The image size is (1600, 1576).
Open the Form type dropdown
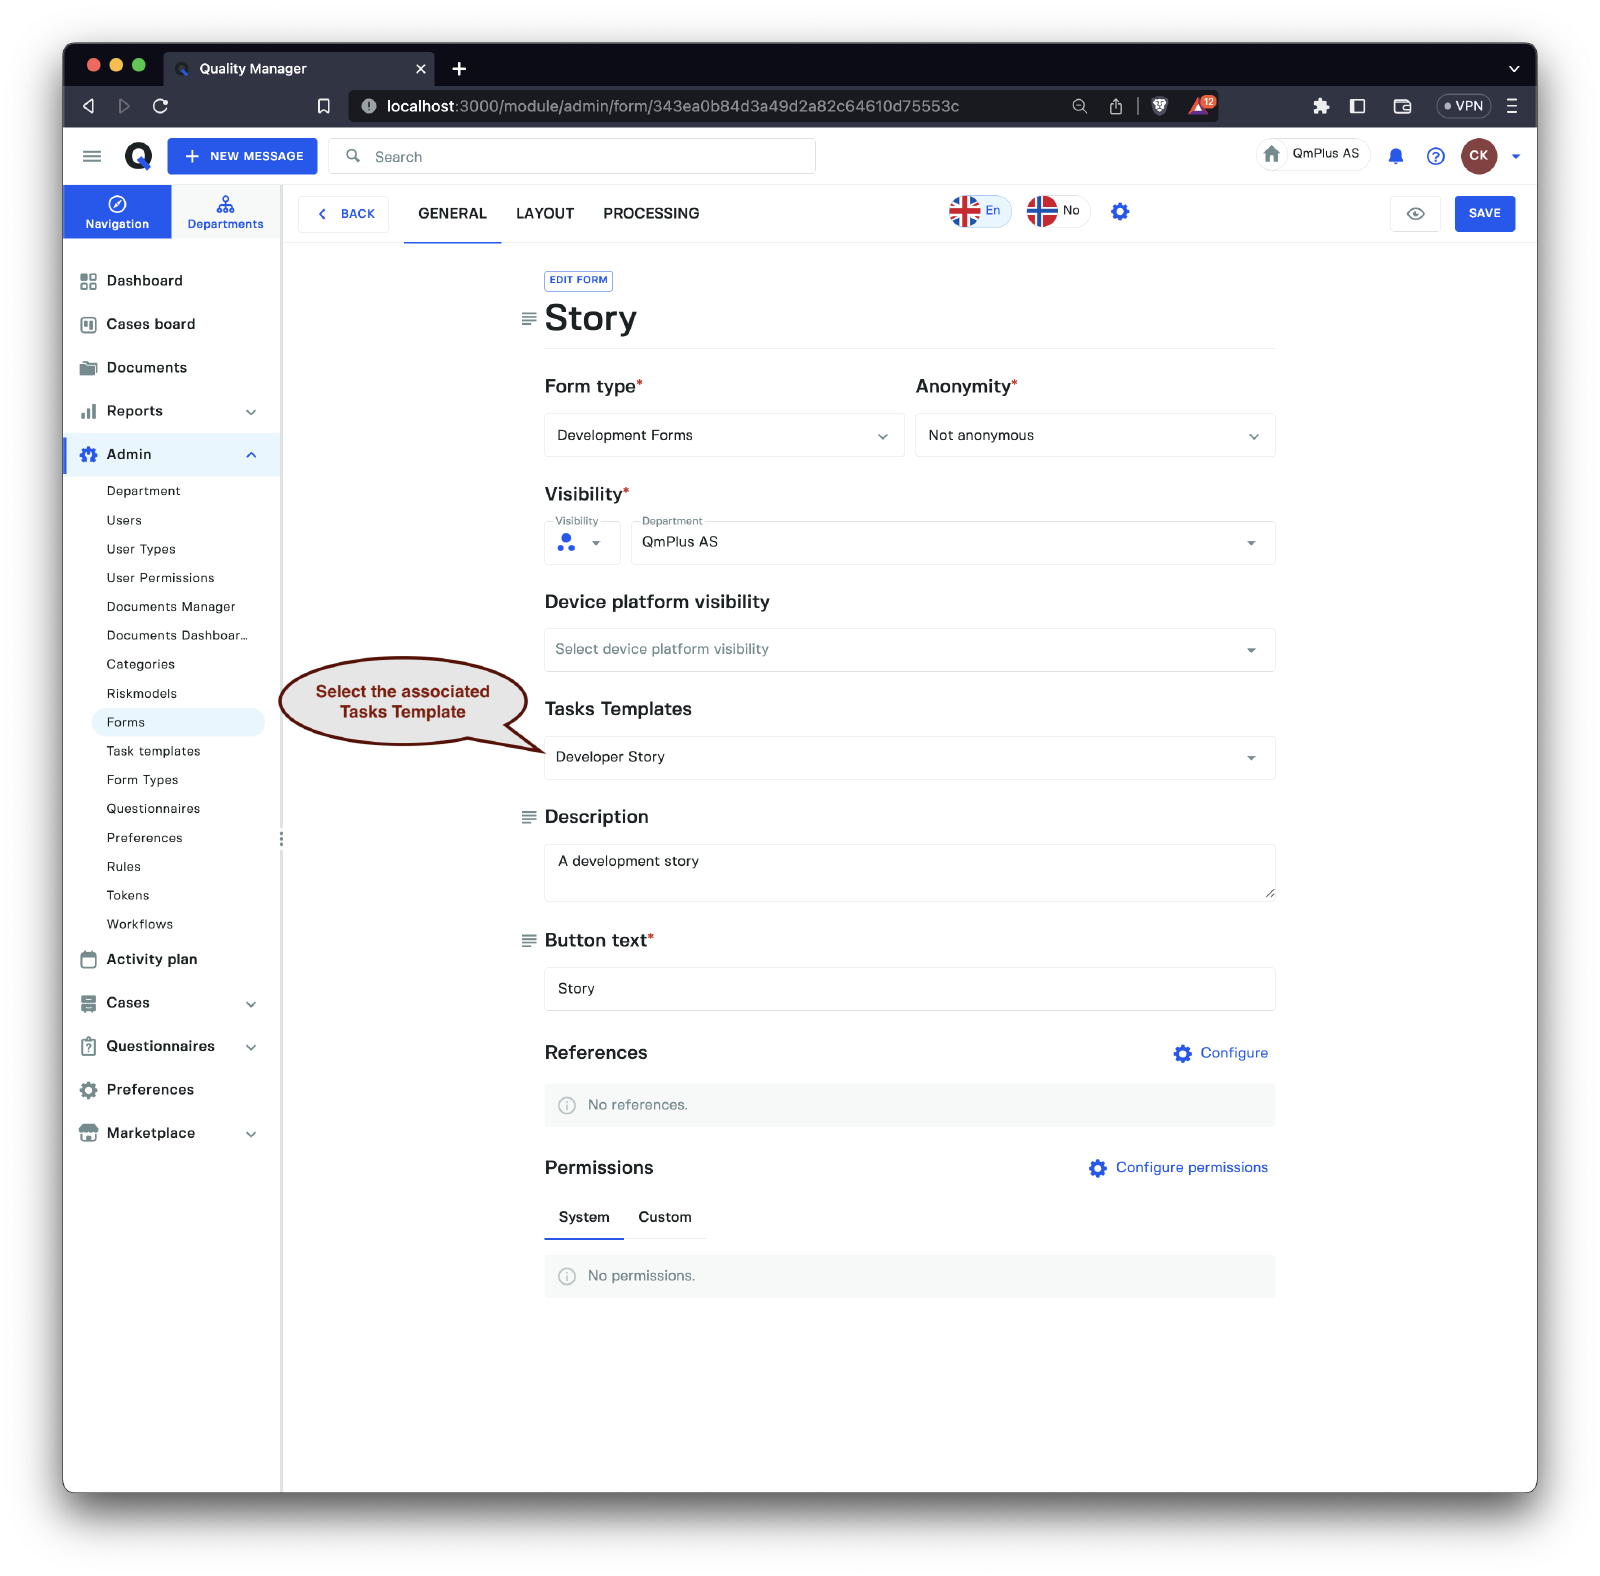point(723,436)
